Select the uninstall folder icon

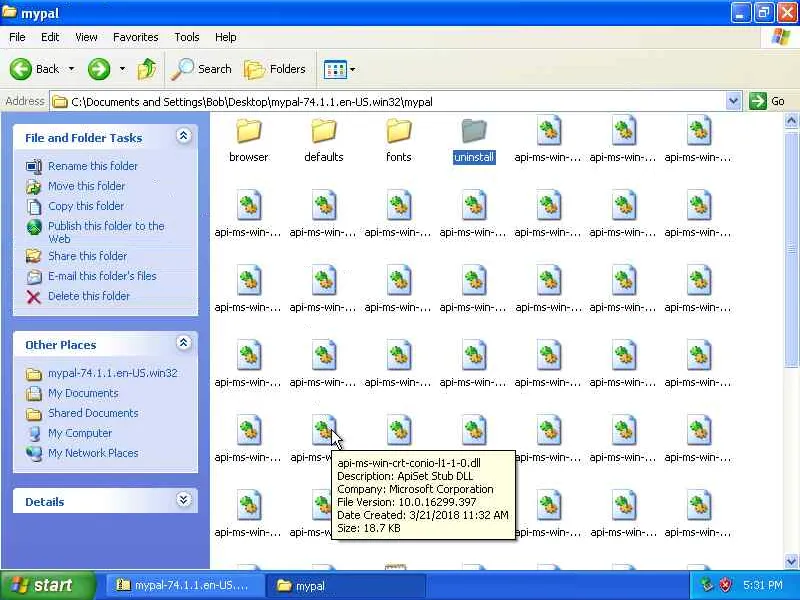click(474, 131)
